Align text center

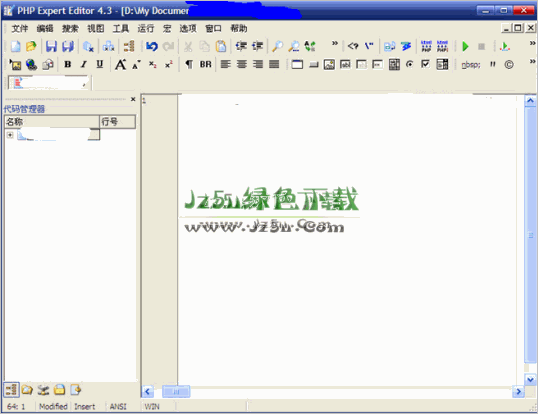point(242,64)
